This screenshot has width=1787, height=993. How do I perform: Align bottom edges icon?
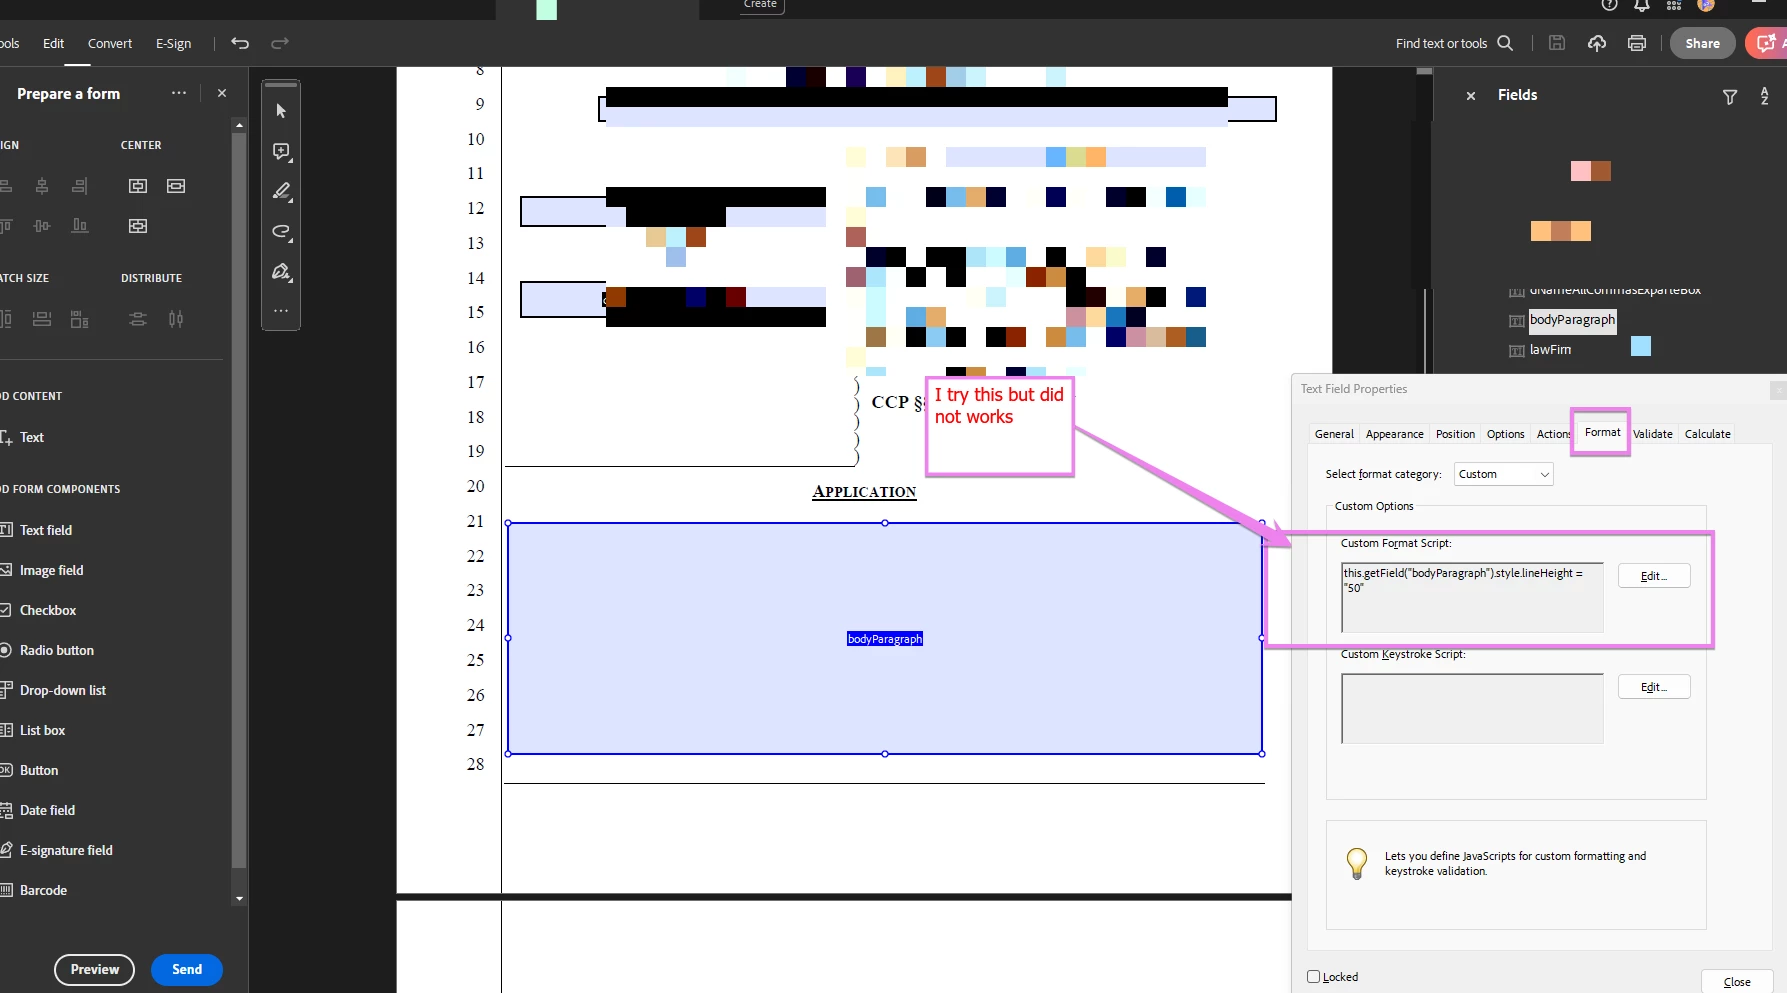[80, 226]
